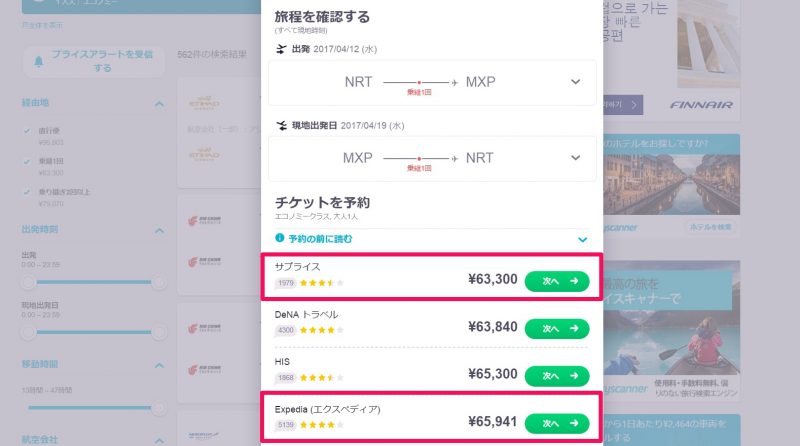The image size is (800, 446).
Task: Click the Finnair logo advertisement
Action: tap(701, 105)
